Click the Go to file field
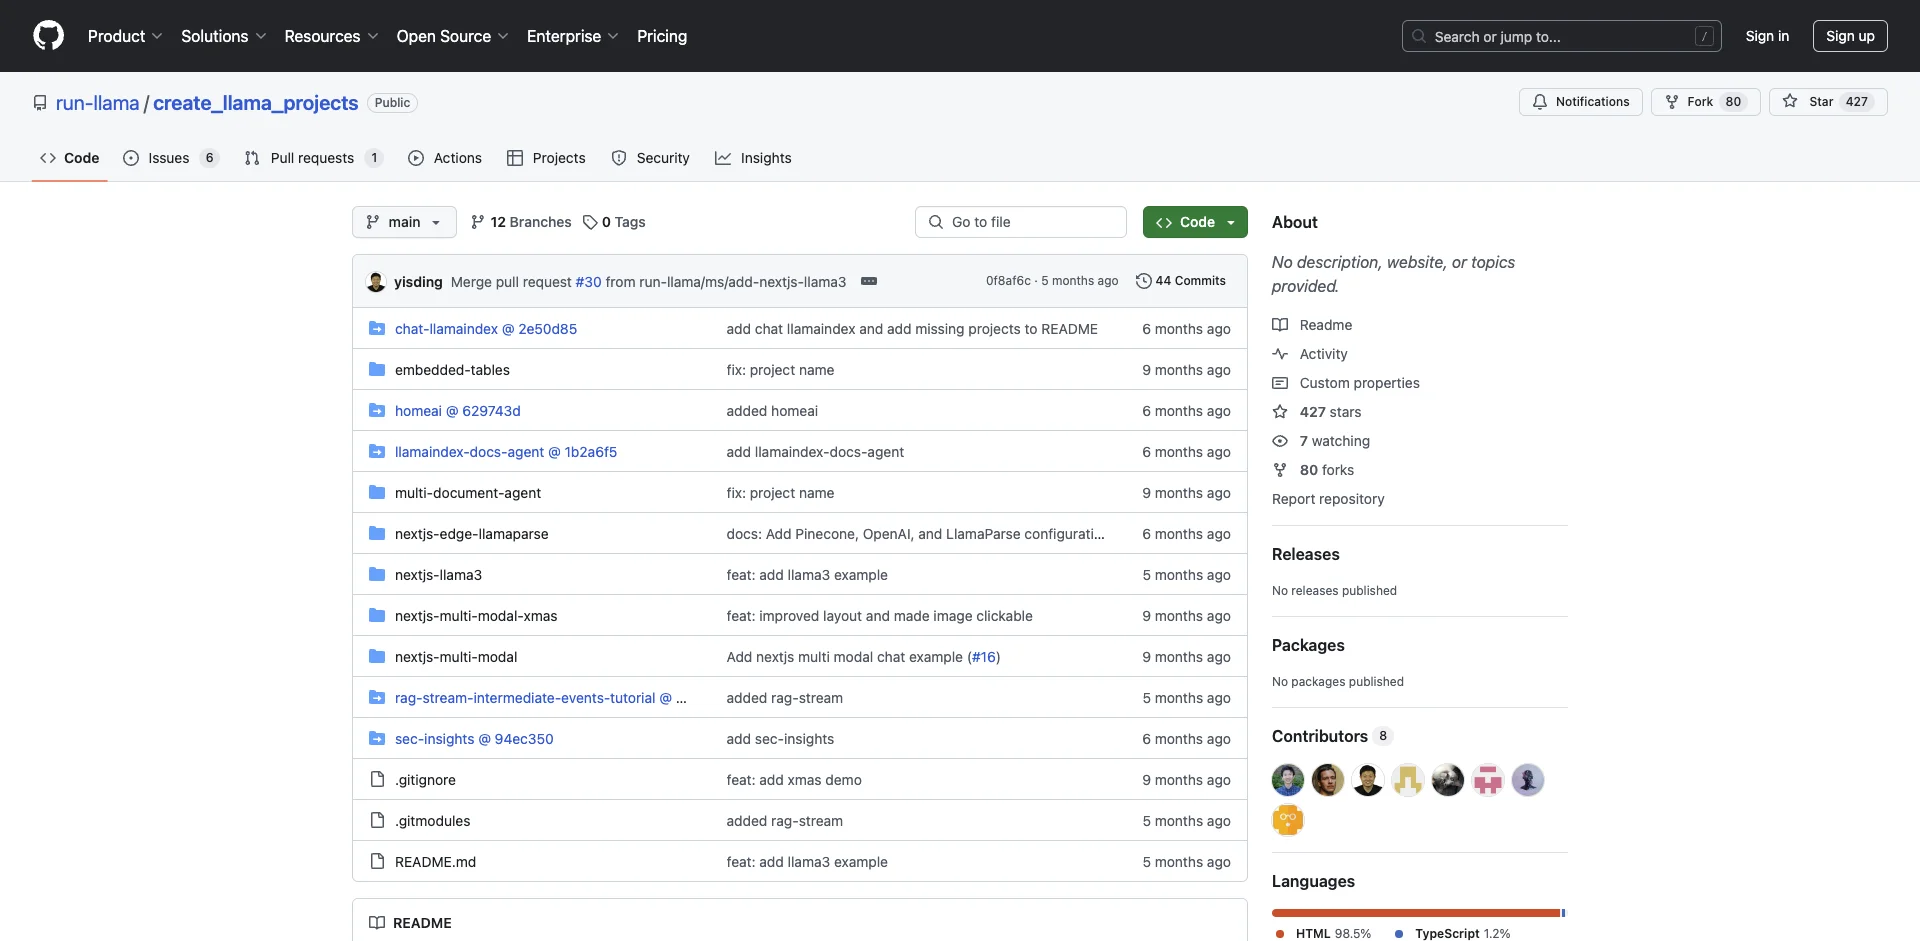Image resolution: width=1920 pixels, height=941 pixels. pos(1021,222)
